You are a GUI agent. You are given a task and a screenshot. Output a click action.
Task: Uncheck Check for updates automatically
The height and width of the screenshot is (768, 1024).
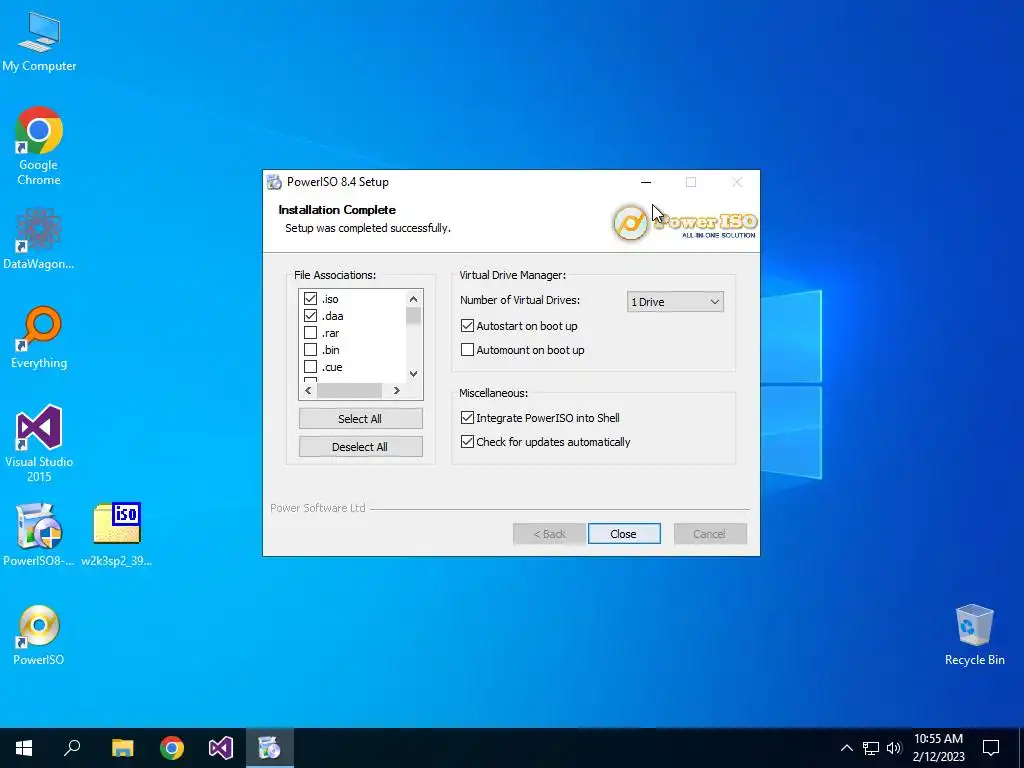467,442
